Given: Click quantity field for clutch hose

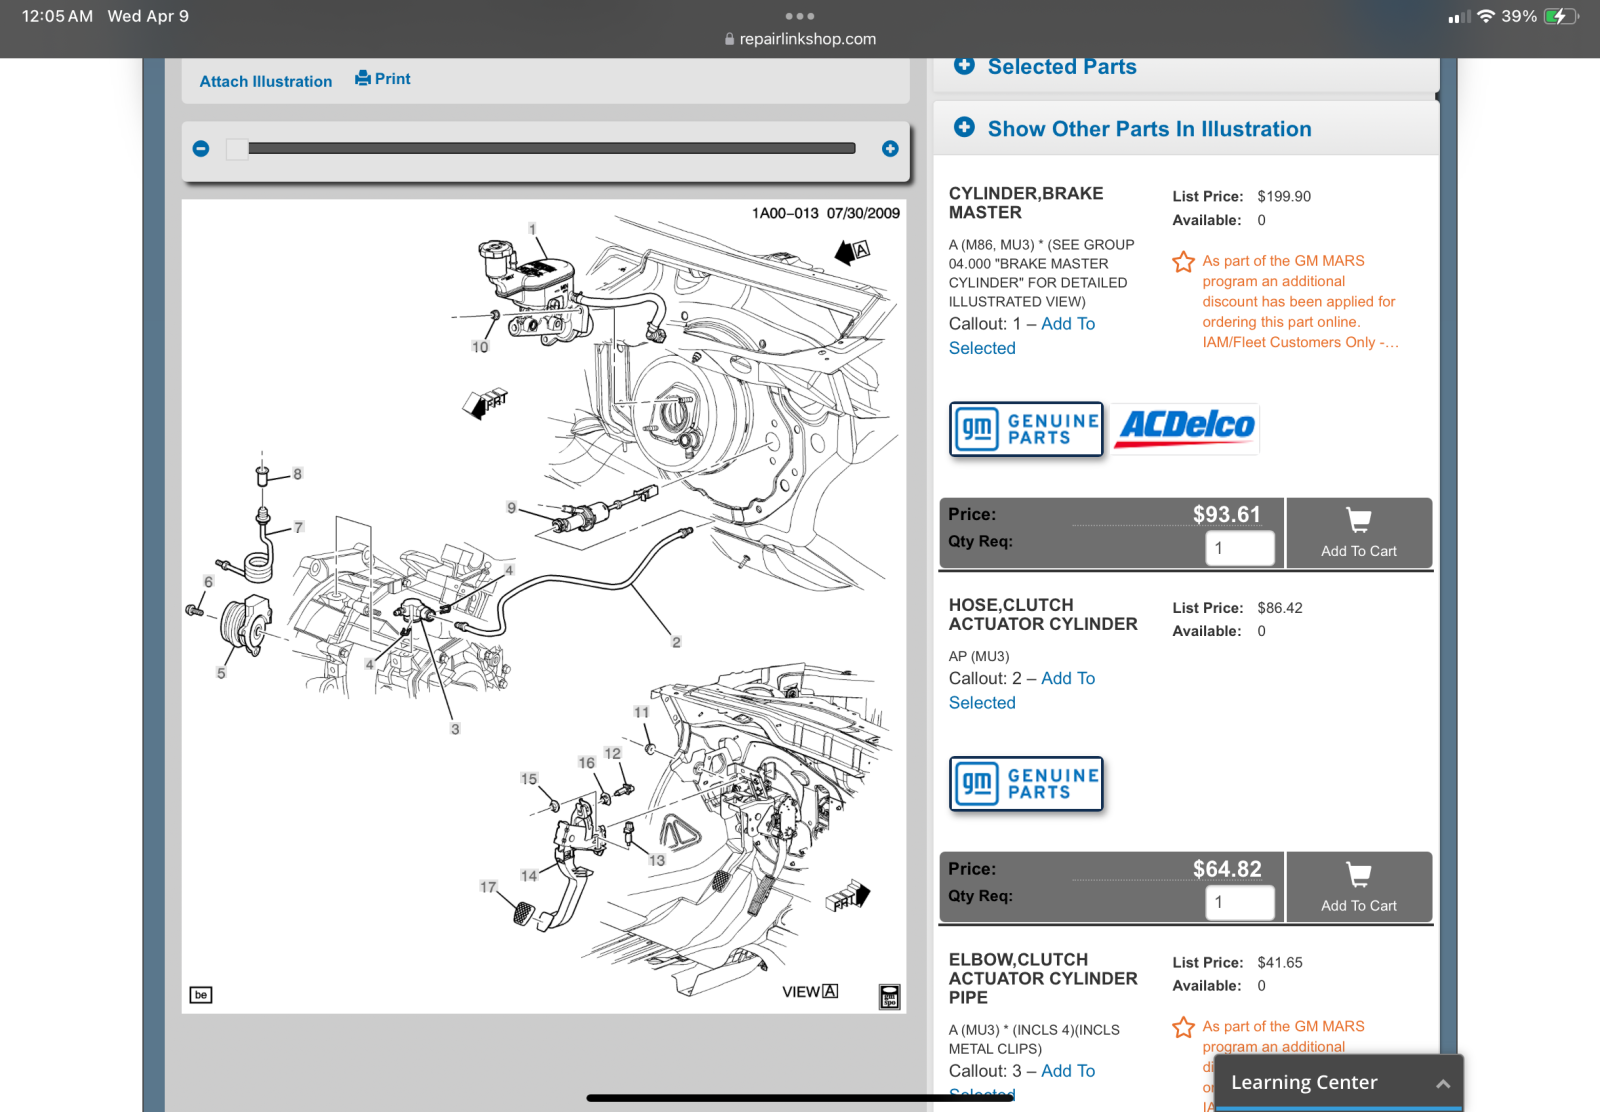Looking at the screenshot, I should point(1240,902).
